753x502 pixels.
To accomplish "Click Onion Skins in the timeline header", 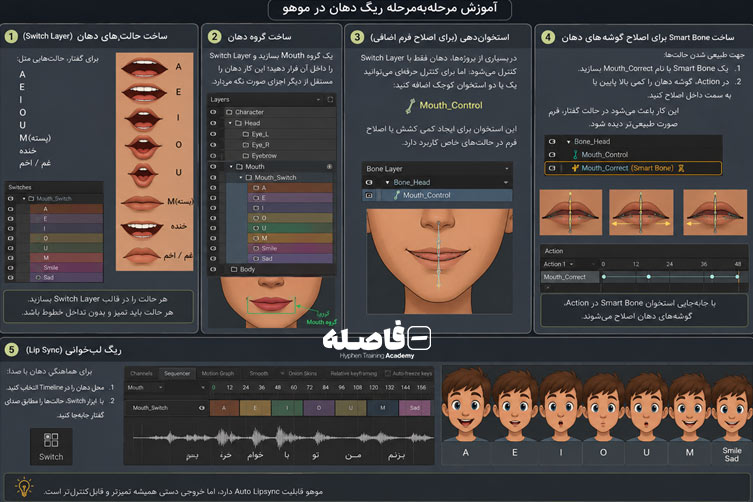I will [x=303, y=373].
